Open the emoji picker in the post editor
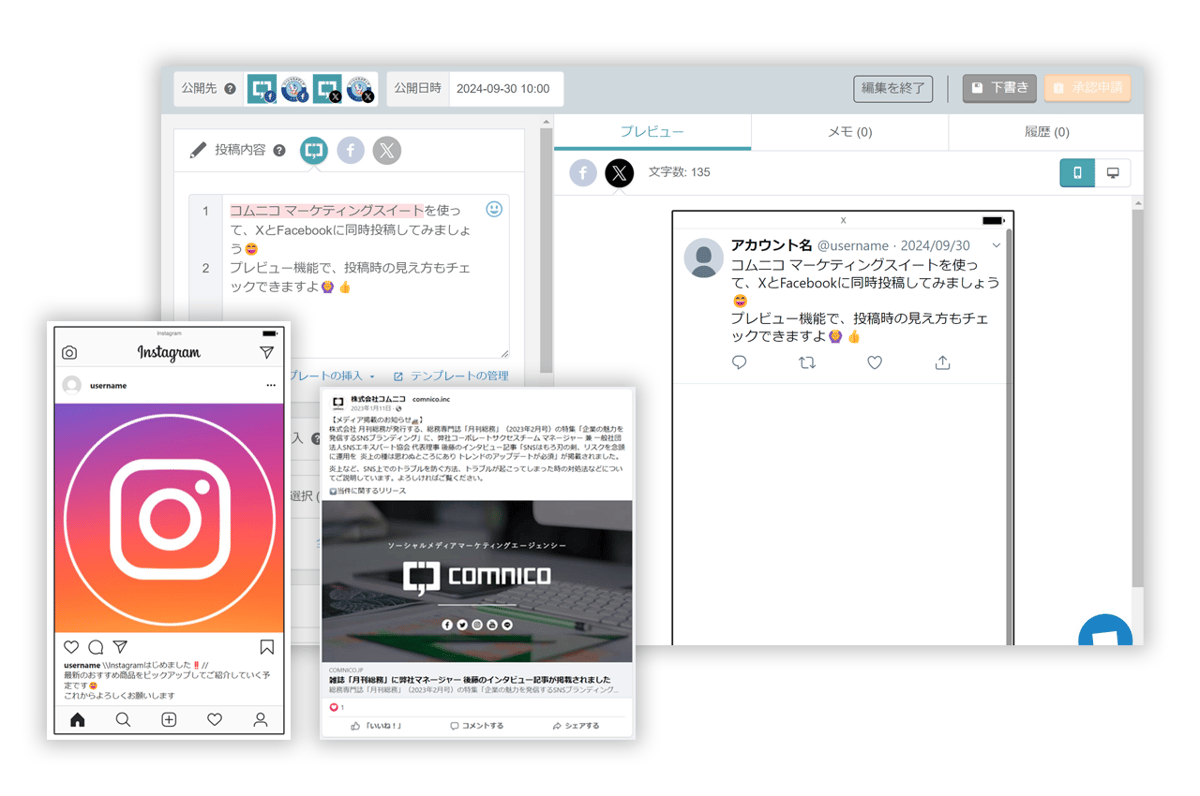This screenshot has height=796, width=1200. (494, 210)
